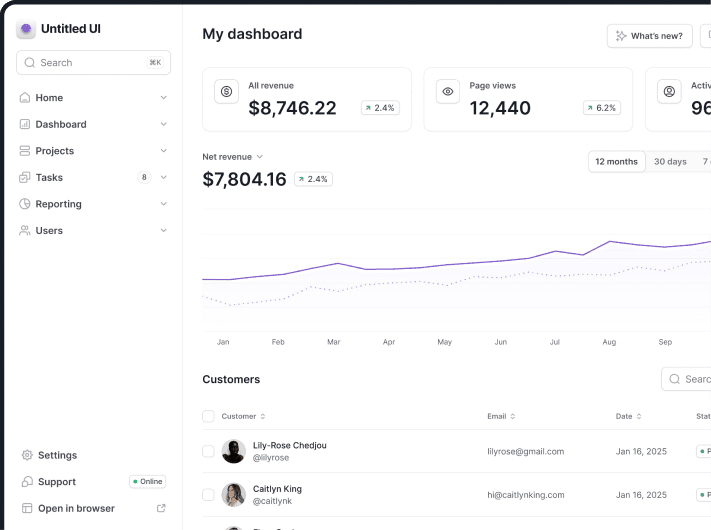The width and height of the screenshot is (711, 530).
Task: Open the Users nav item
Action: click(x=93, y=230)
